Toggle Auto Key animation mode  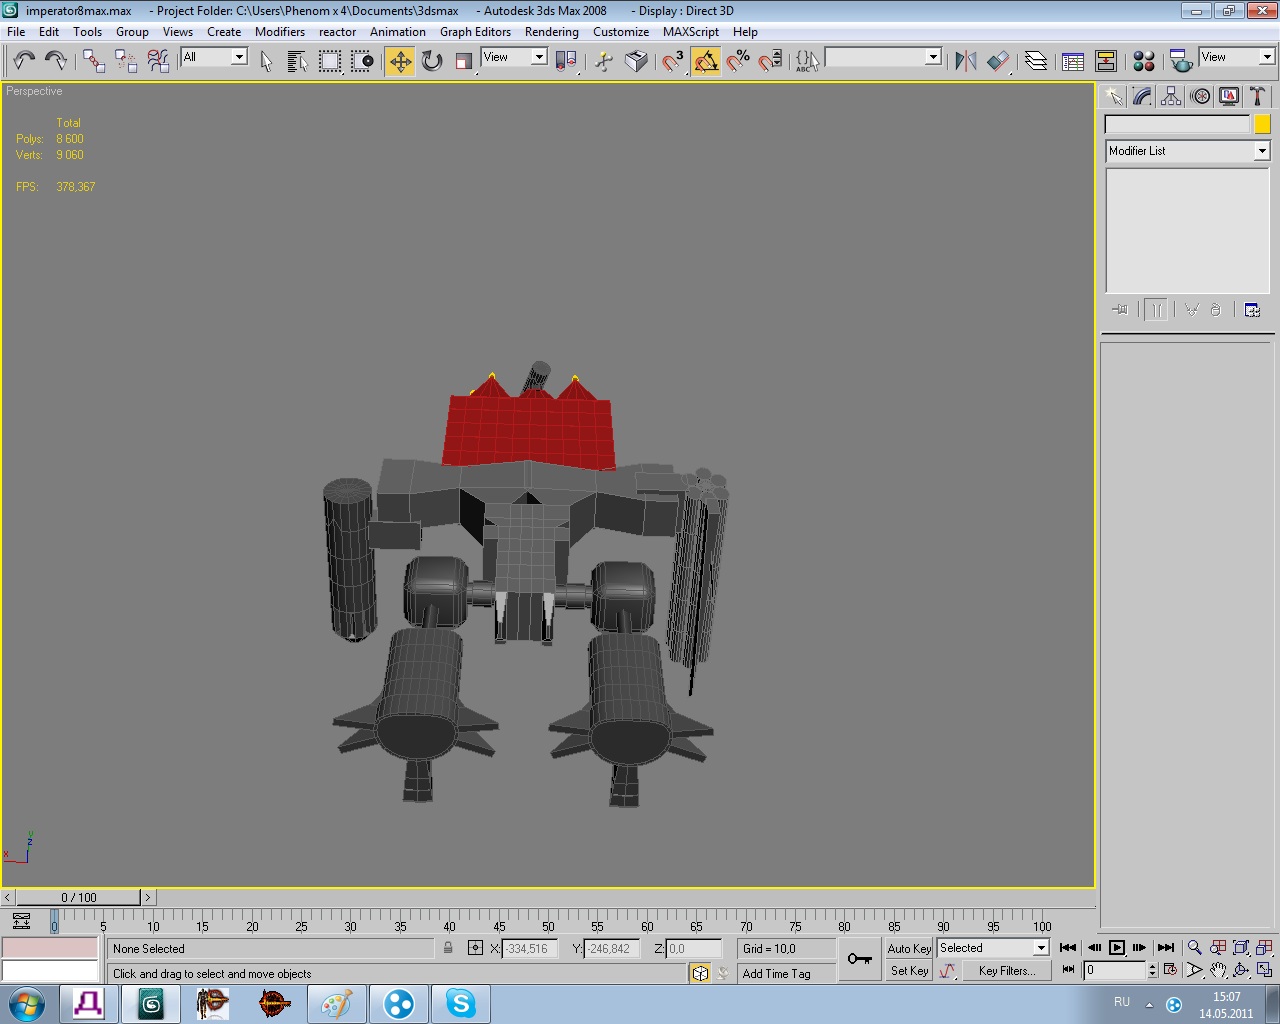pos(909,949)
